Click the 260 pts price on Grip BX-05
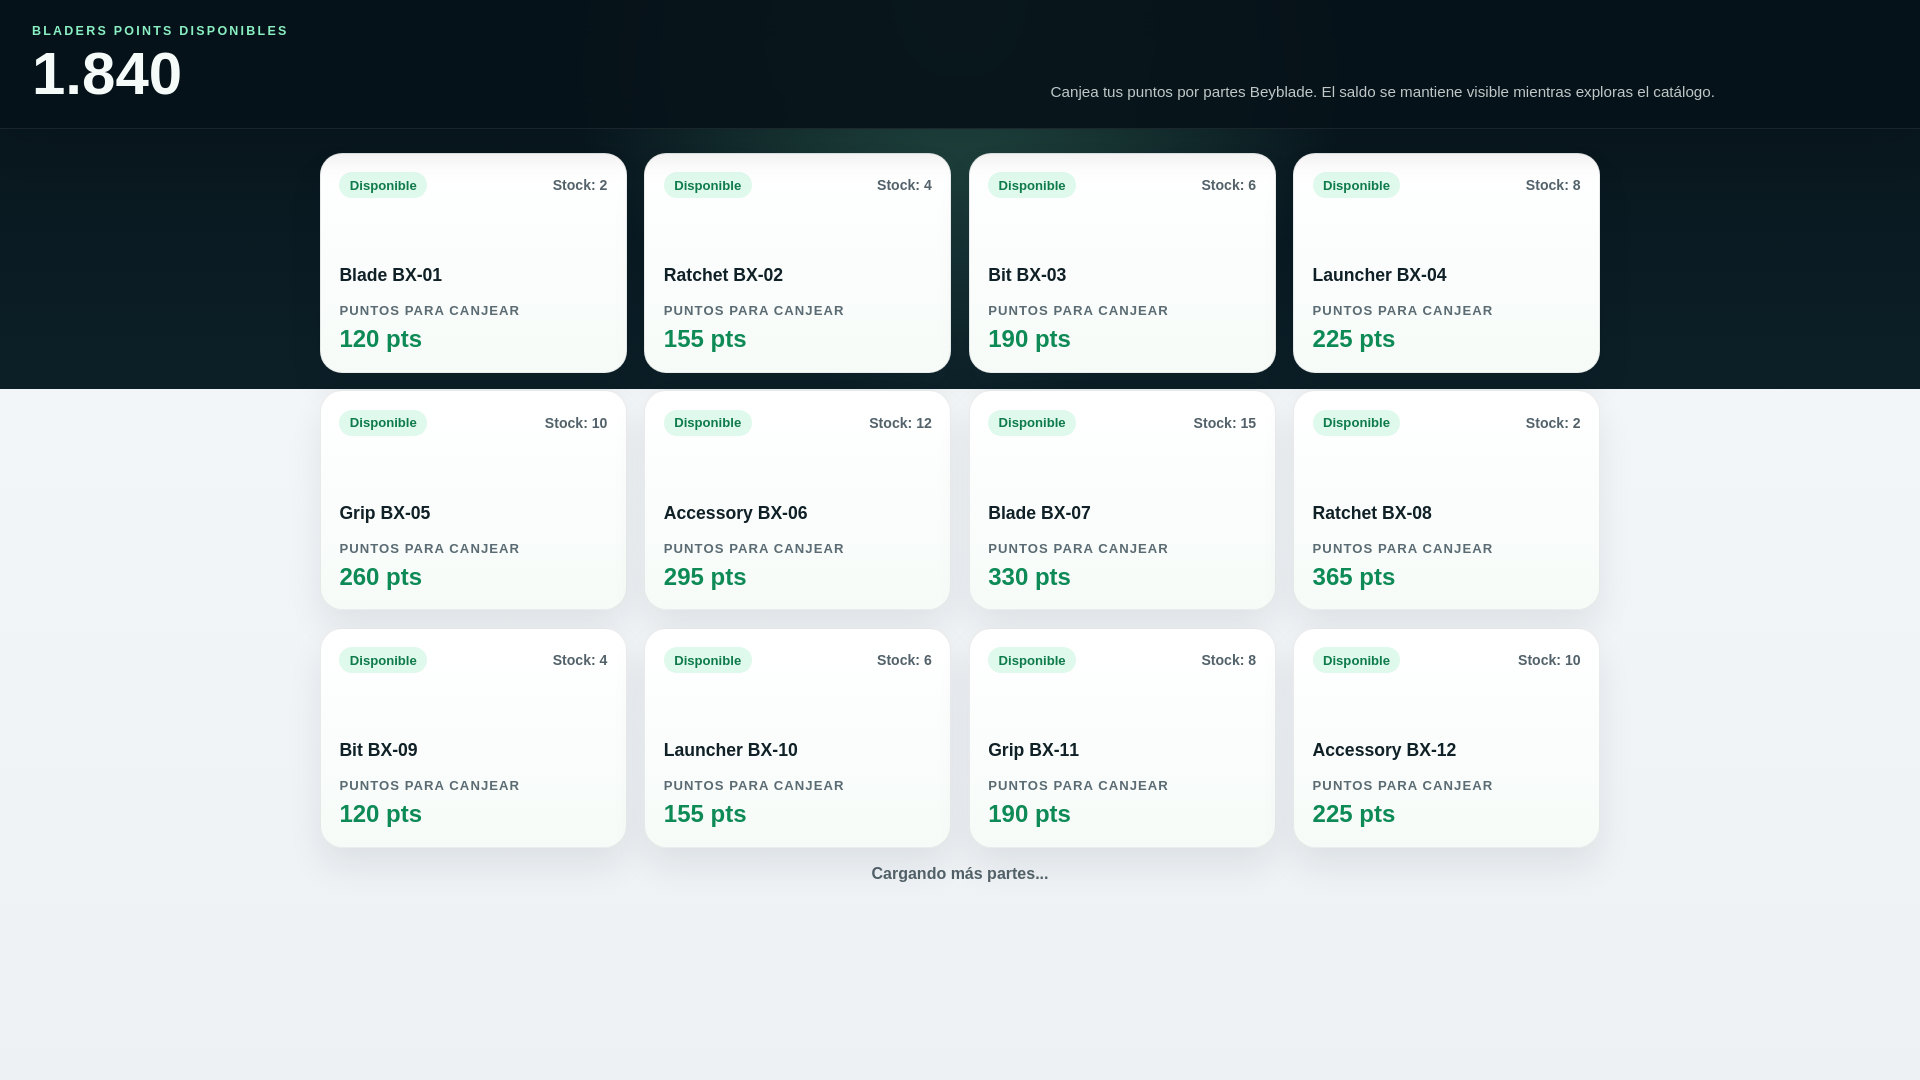Viewport: 1920px width, 1080px height. coord(380,577)
